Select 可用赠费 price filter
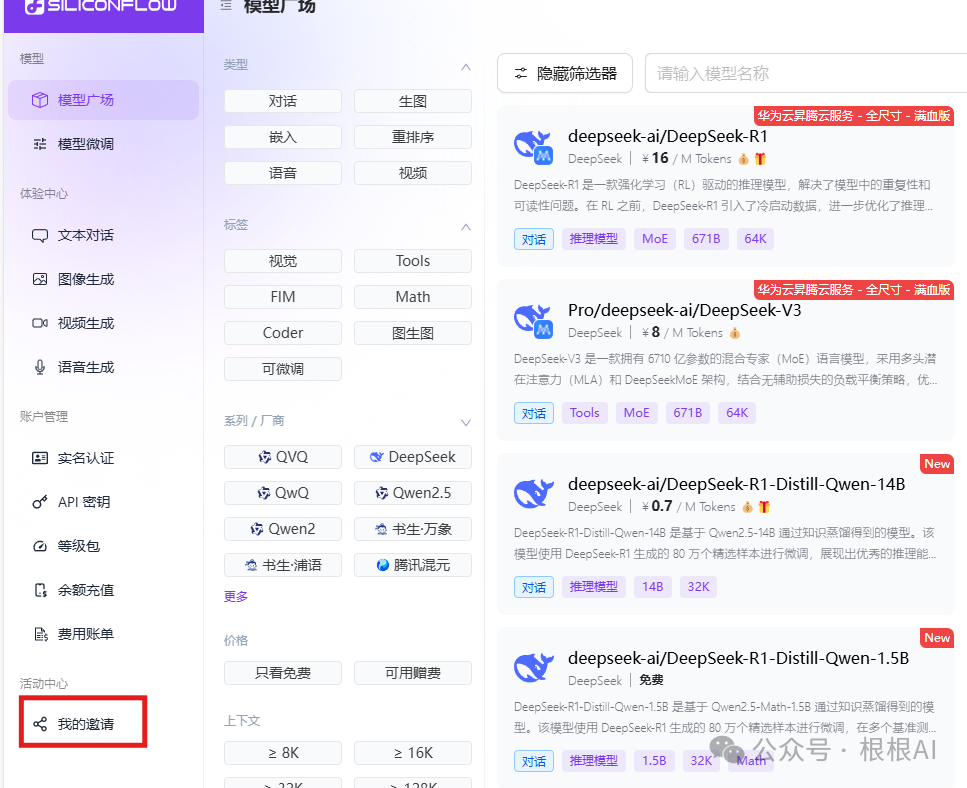 413,673
